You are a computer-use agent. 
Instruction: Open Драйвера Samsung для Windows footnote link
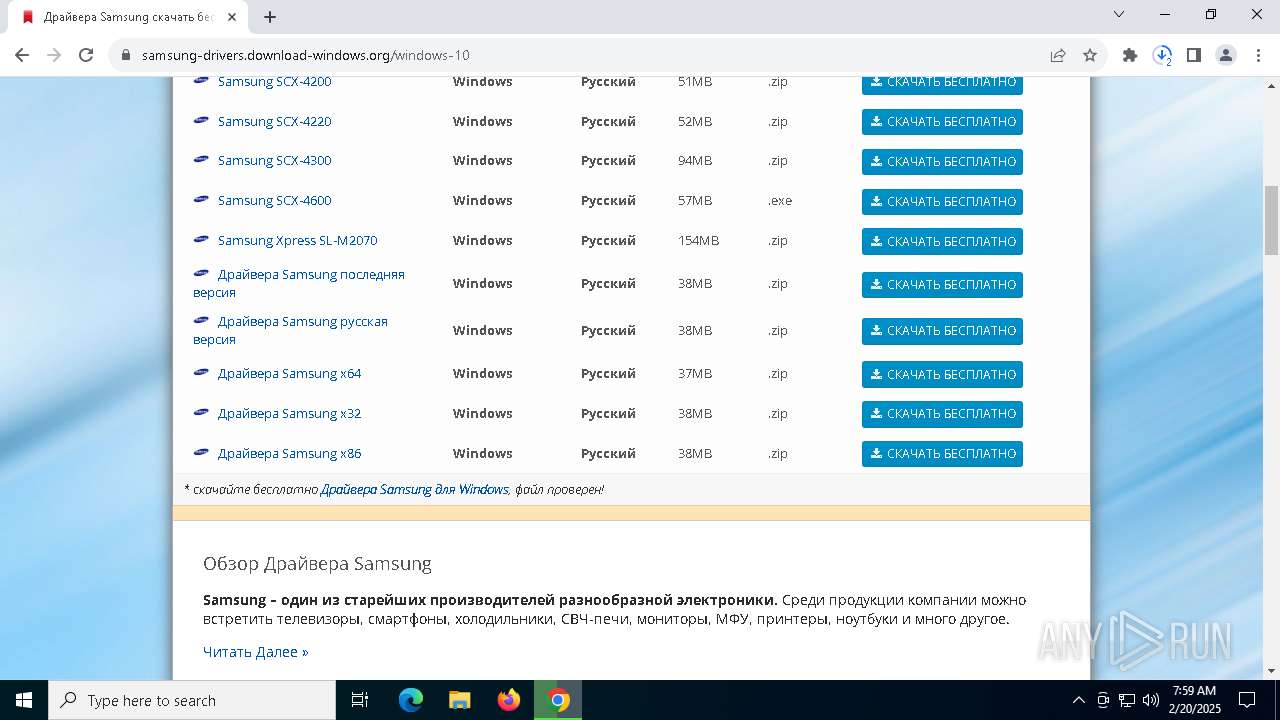point(414,489)
